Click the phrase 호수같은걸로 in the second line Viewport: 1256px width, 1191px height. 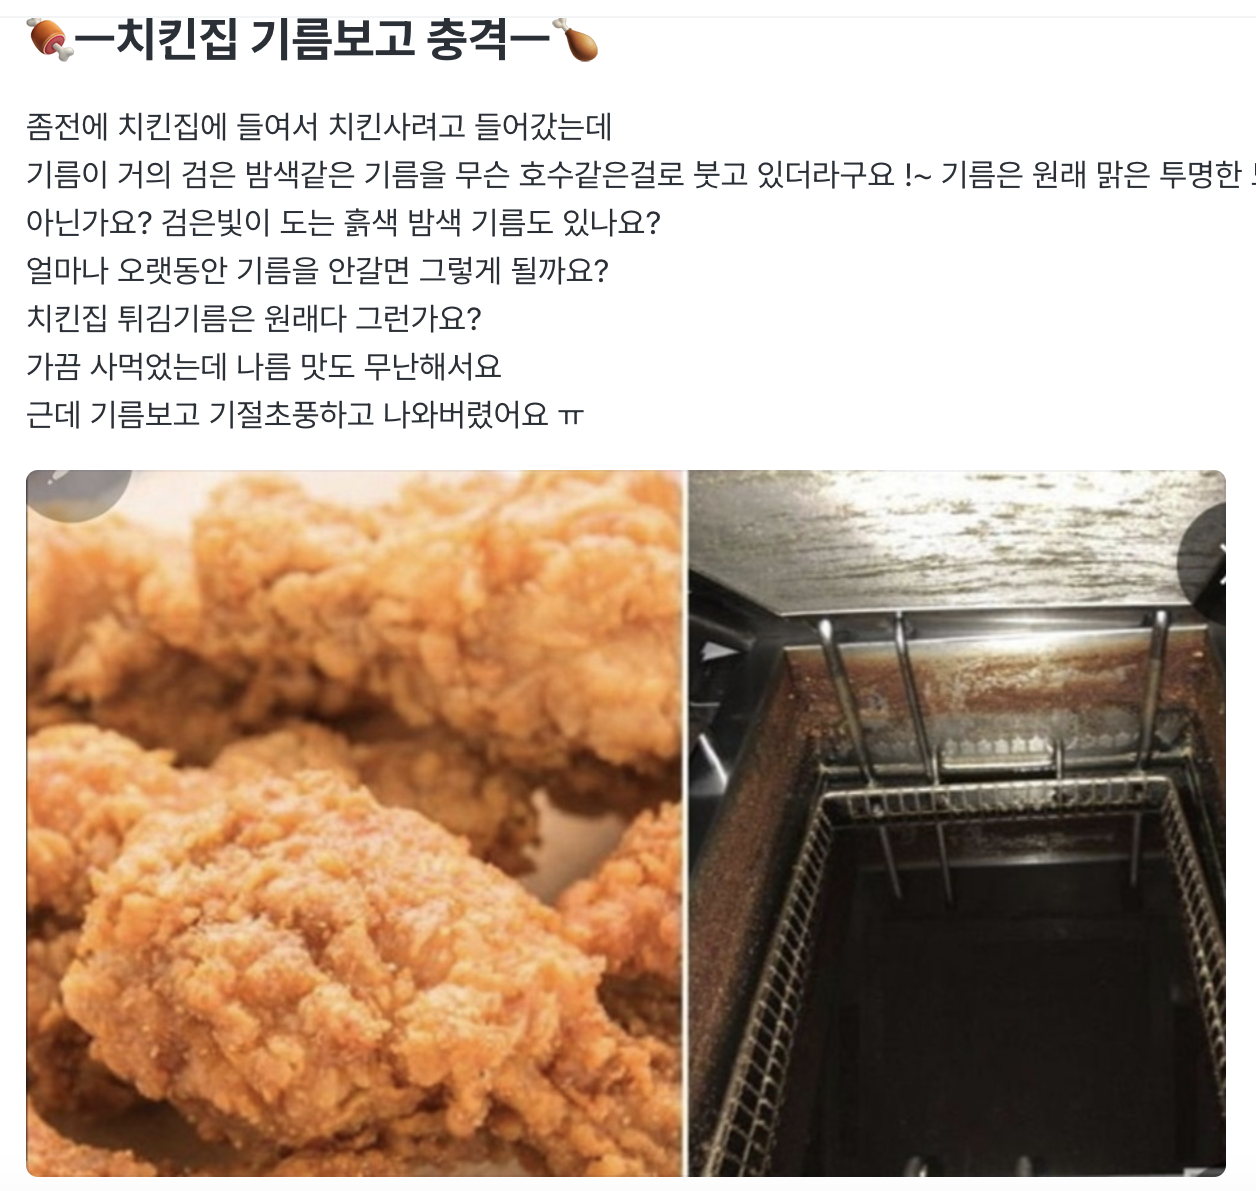point(602,175)
